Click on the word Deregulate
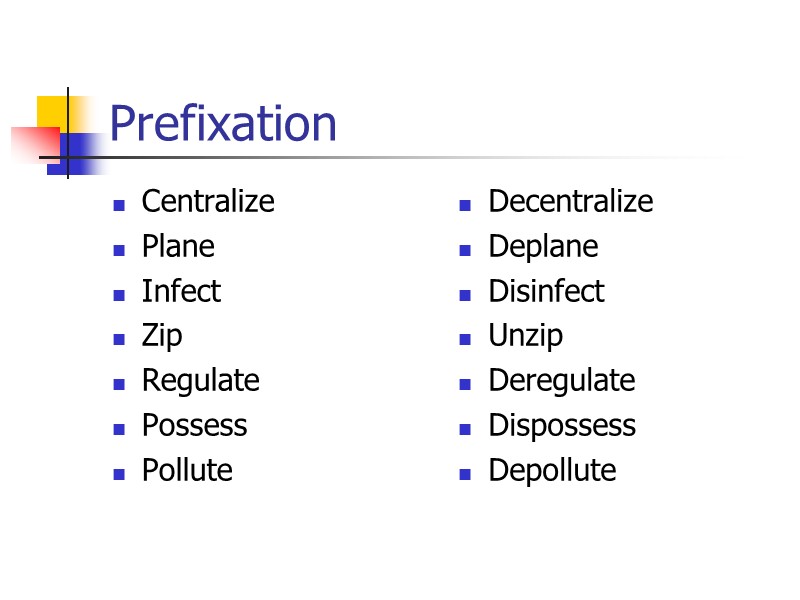This screenshot has width=800, height=600. (561, 381)
